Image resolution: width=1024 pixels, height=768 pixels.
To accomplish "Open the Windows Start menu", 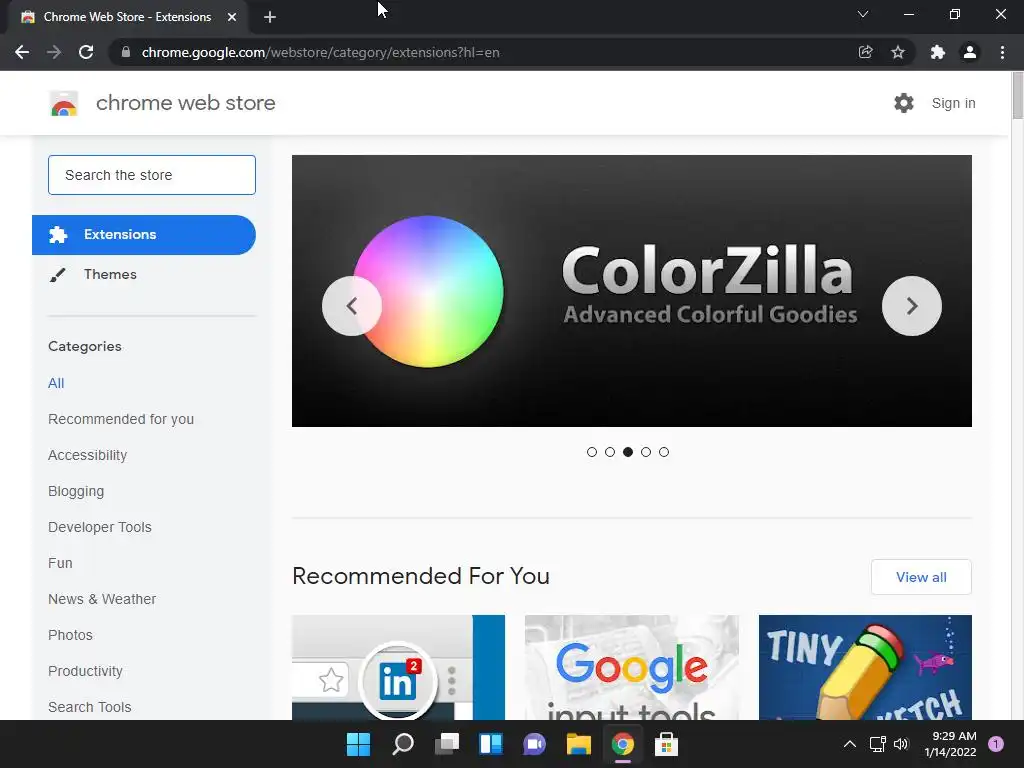I will click(358, 744).
